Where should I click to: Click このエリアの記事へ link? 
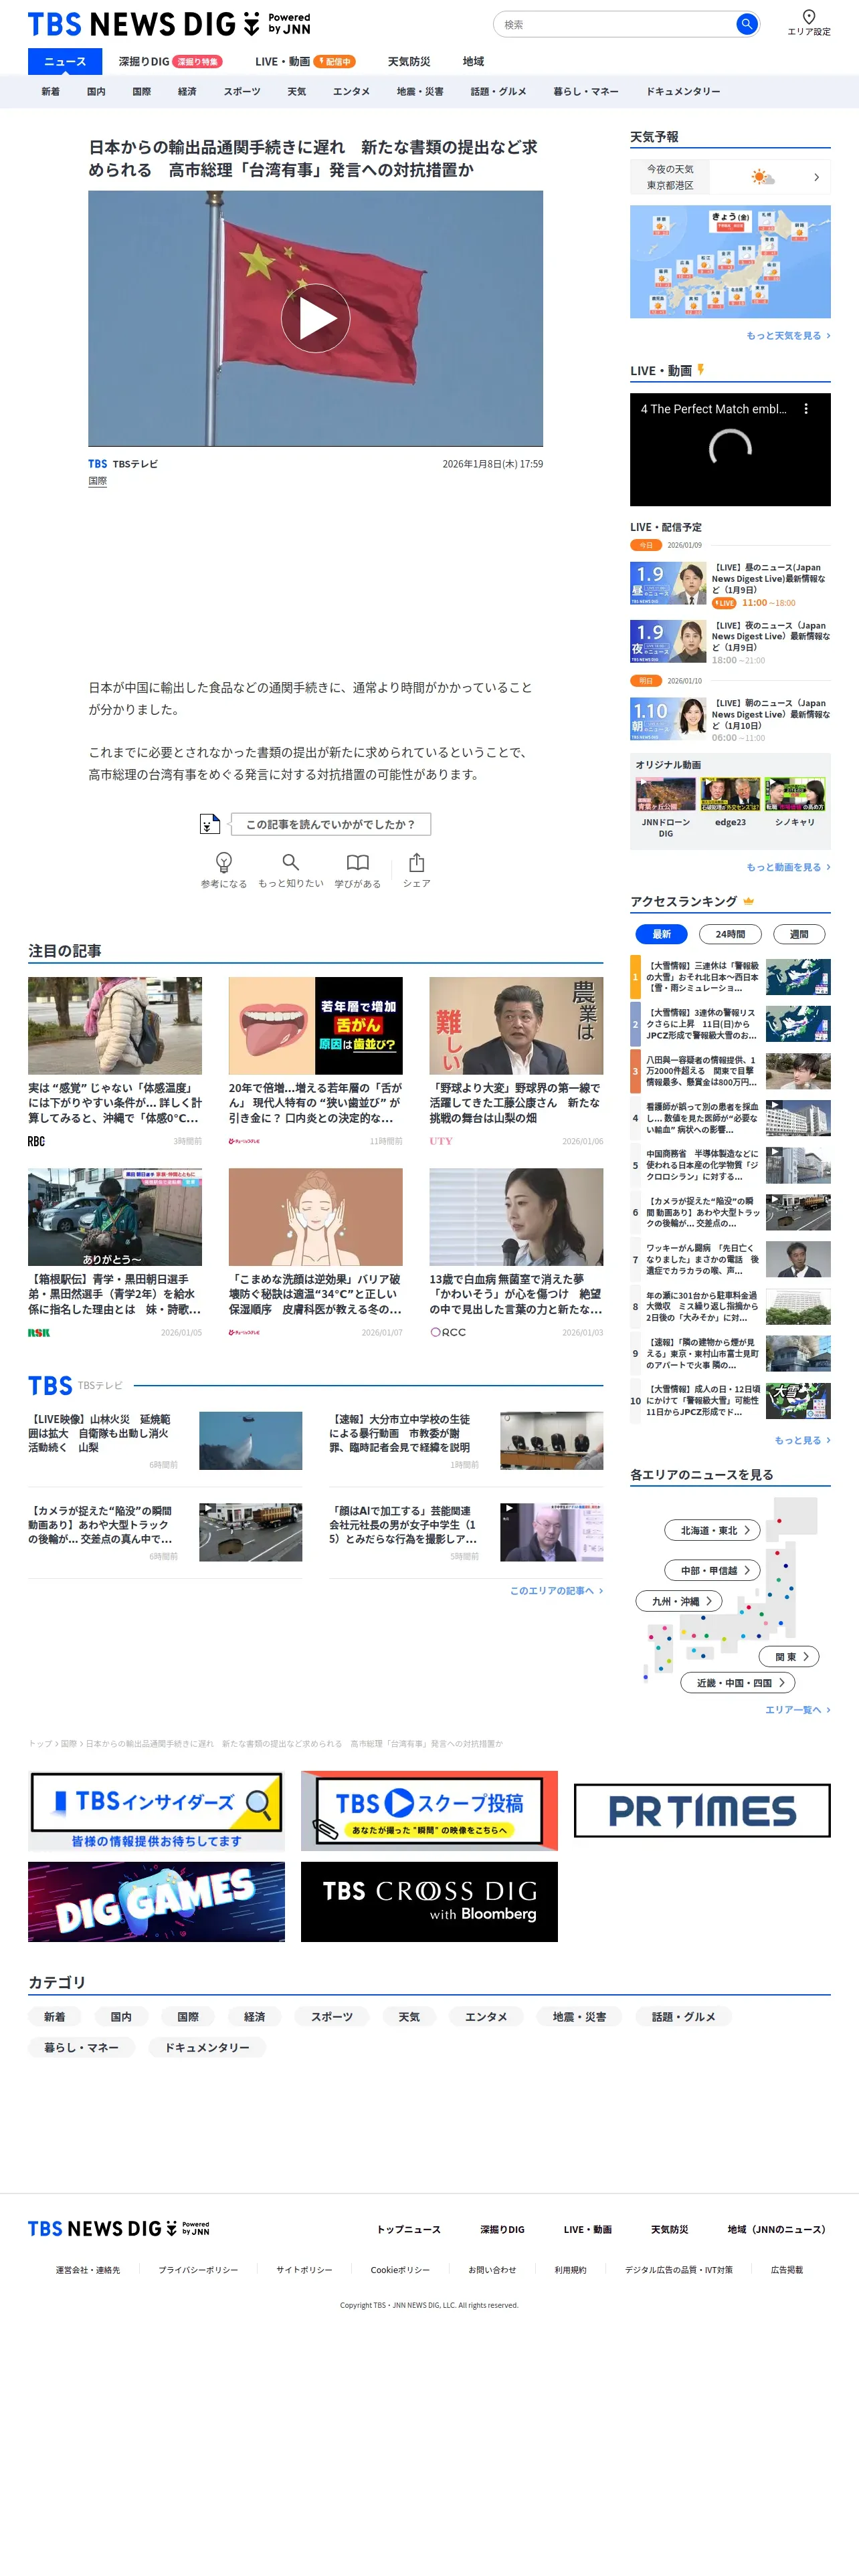[x=556, y=1591]
